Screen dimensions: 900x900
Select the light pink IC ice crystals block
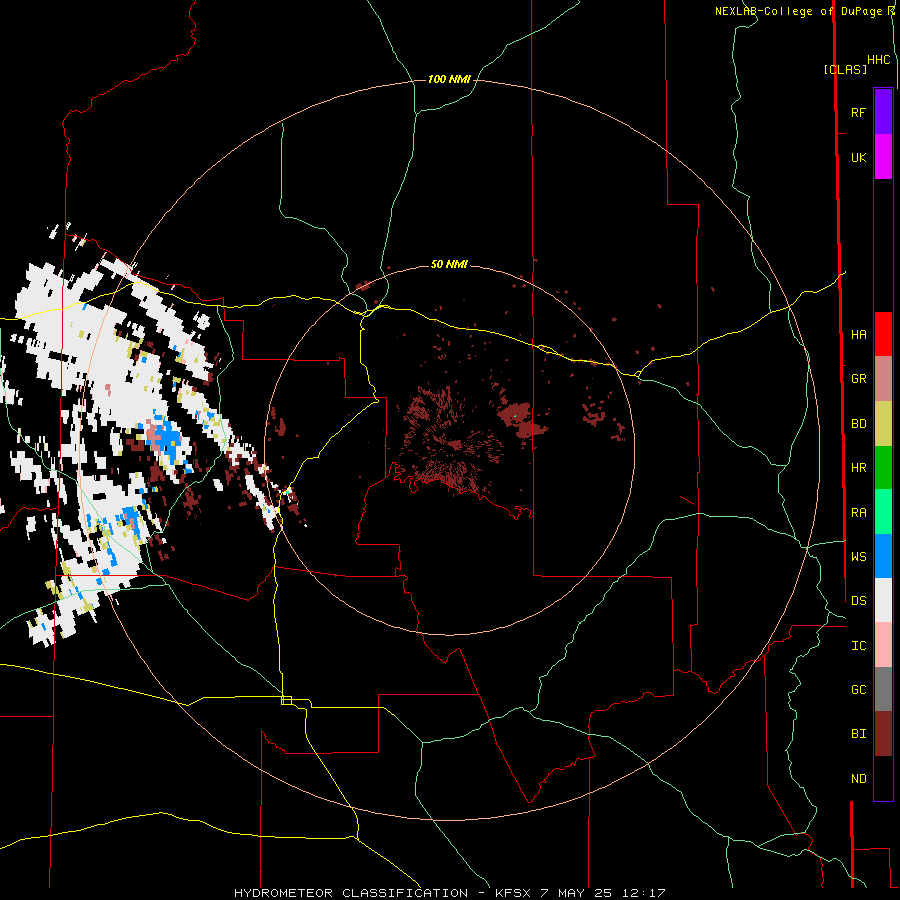pyautogui.click(x=883, y=645)
